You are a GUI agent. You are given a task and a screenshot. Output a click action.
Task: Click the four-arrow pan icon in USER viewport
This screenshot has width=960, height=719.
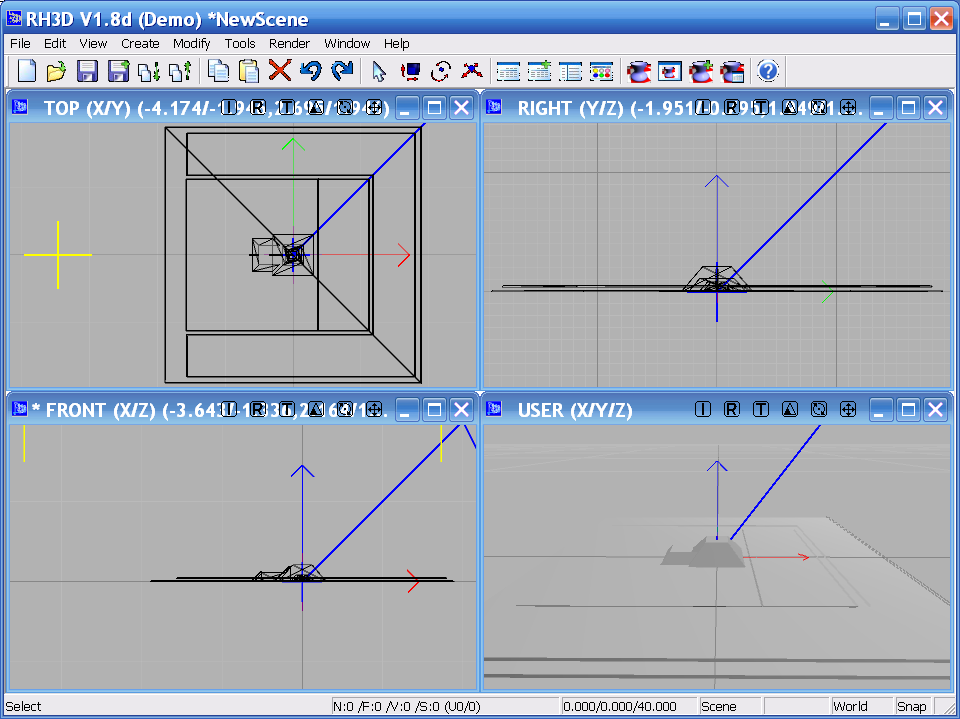click(848, 409)
